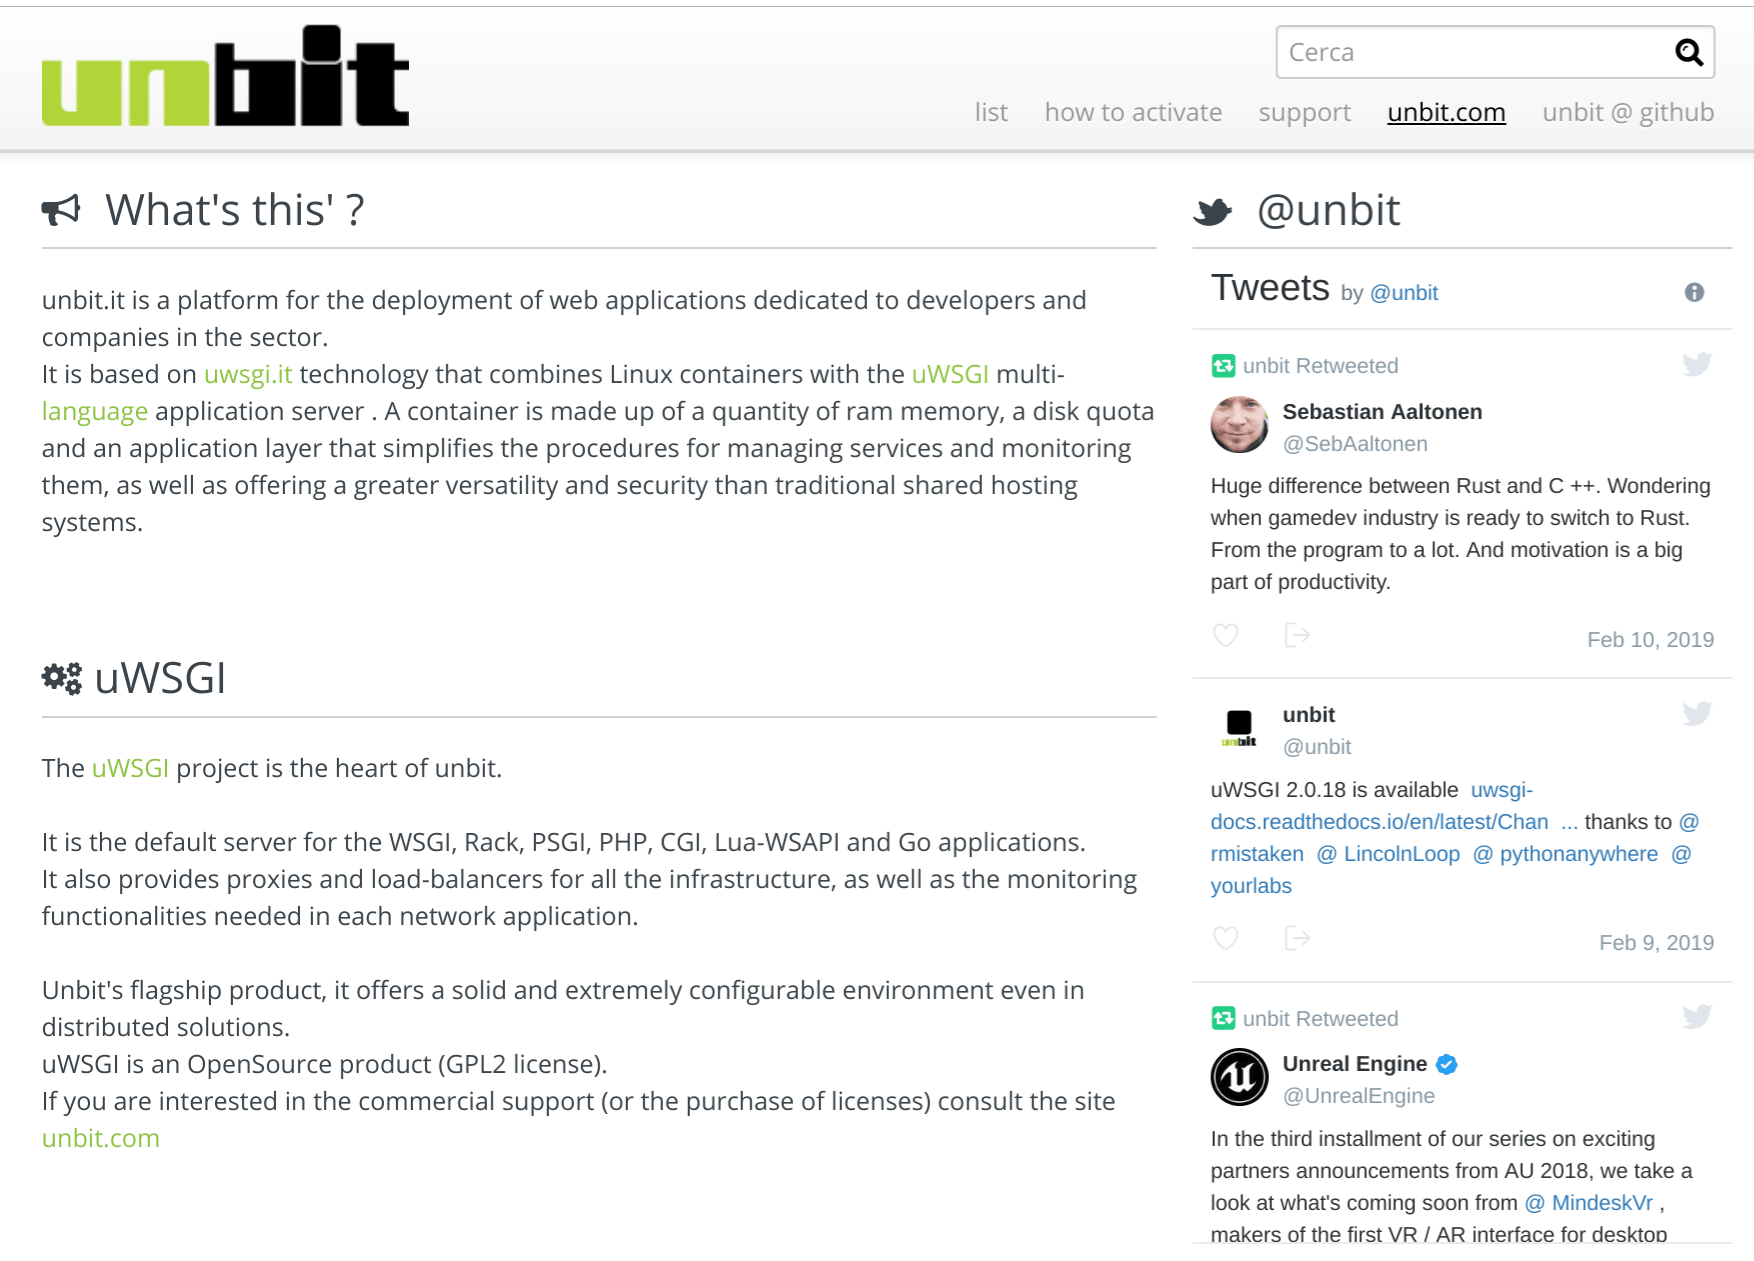
Task: Click the @unbit link beside Tweets
Action: pyautogui.click(x=1404, y=293)
